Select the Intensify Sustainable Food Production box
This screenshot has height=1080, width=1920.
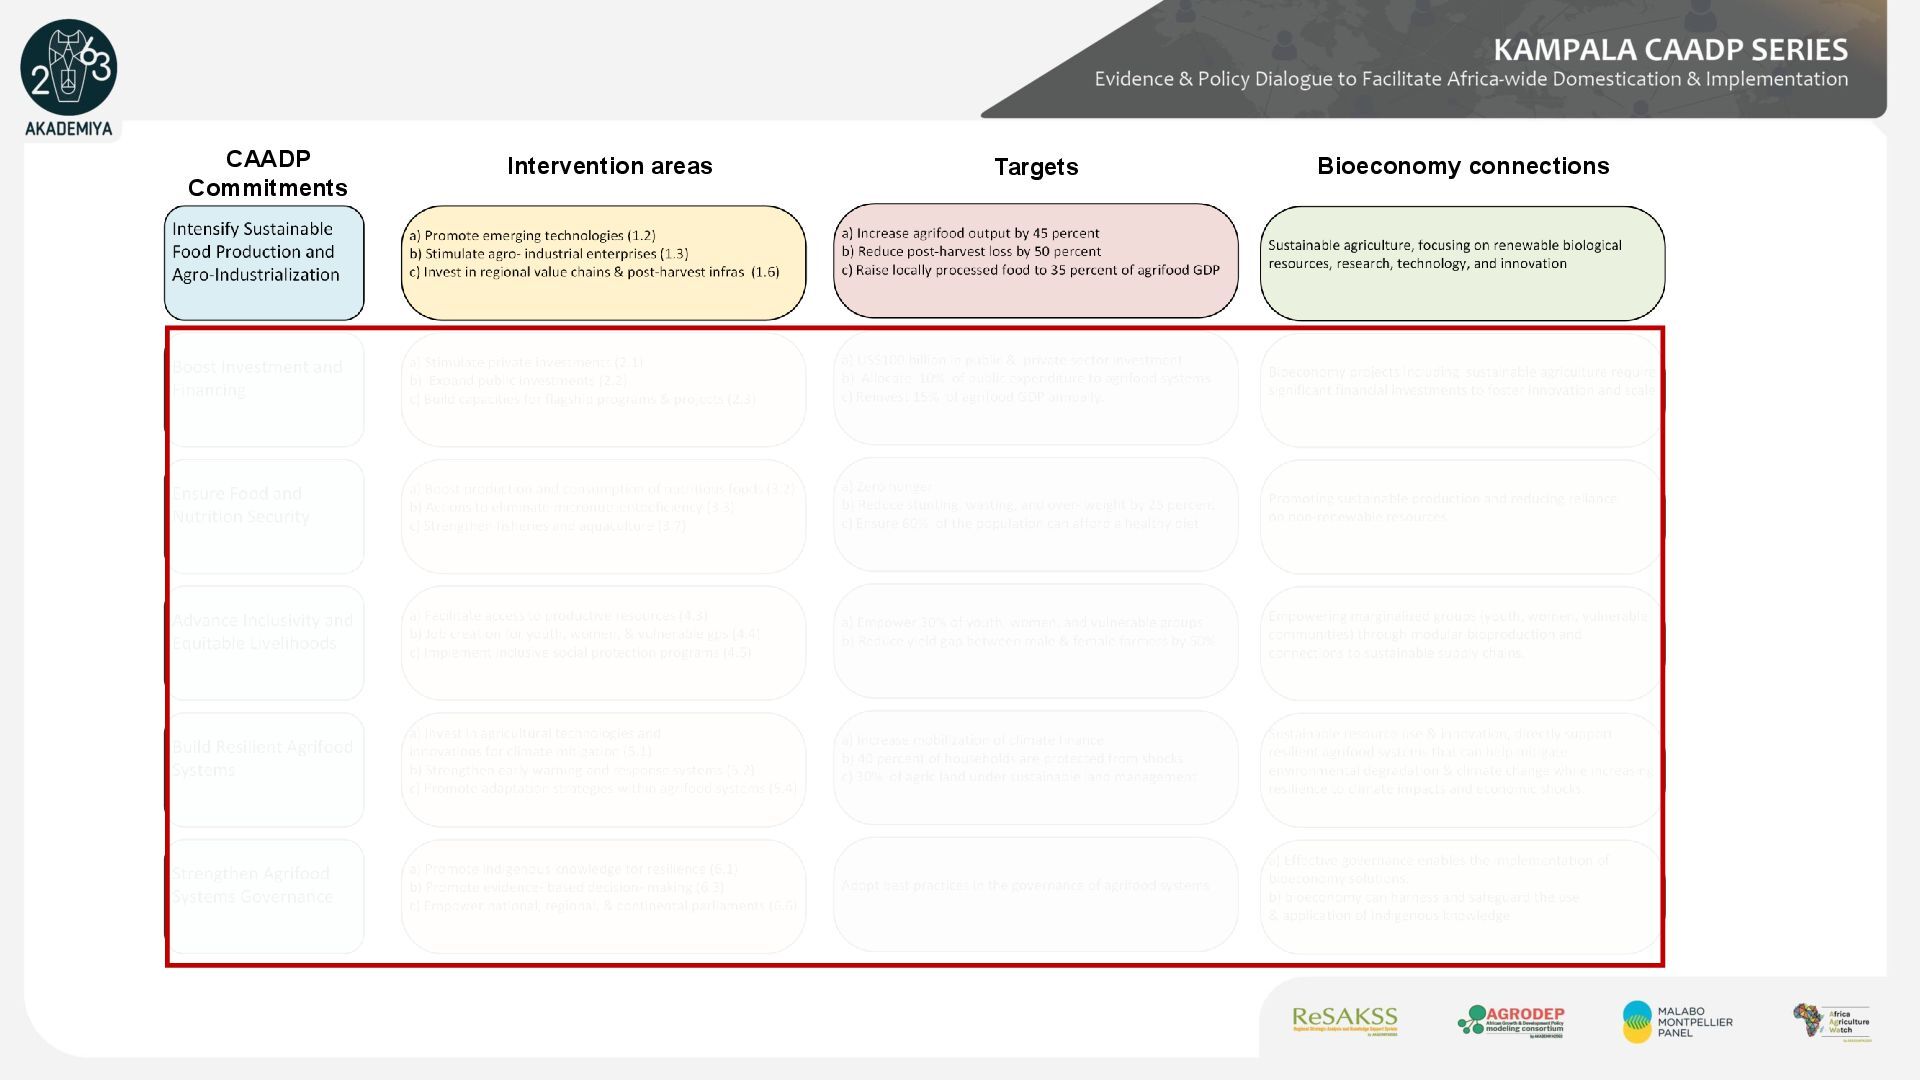pos(264,263)
